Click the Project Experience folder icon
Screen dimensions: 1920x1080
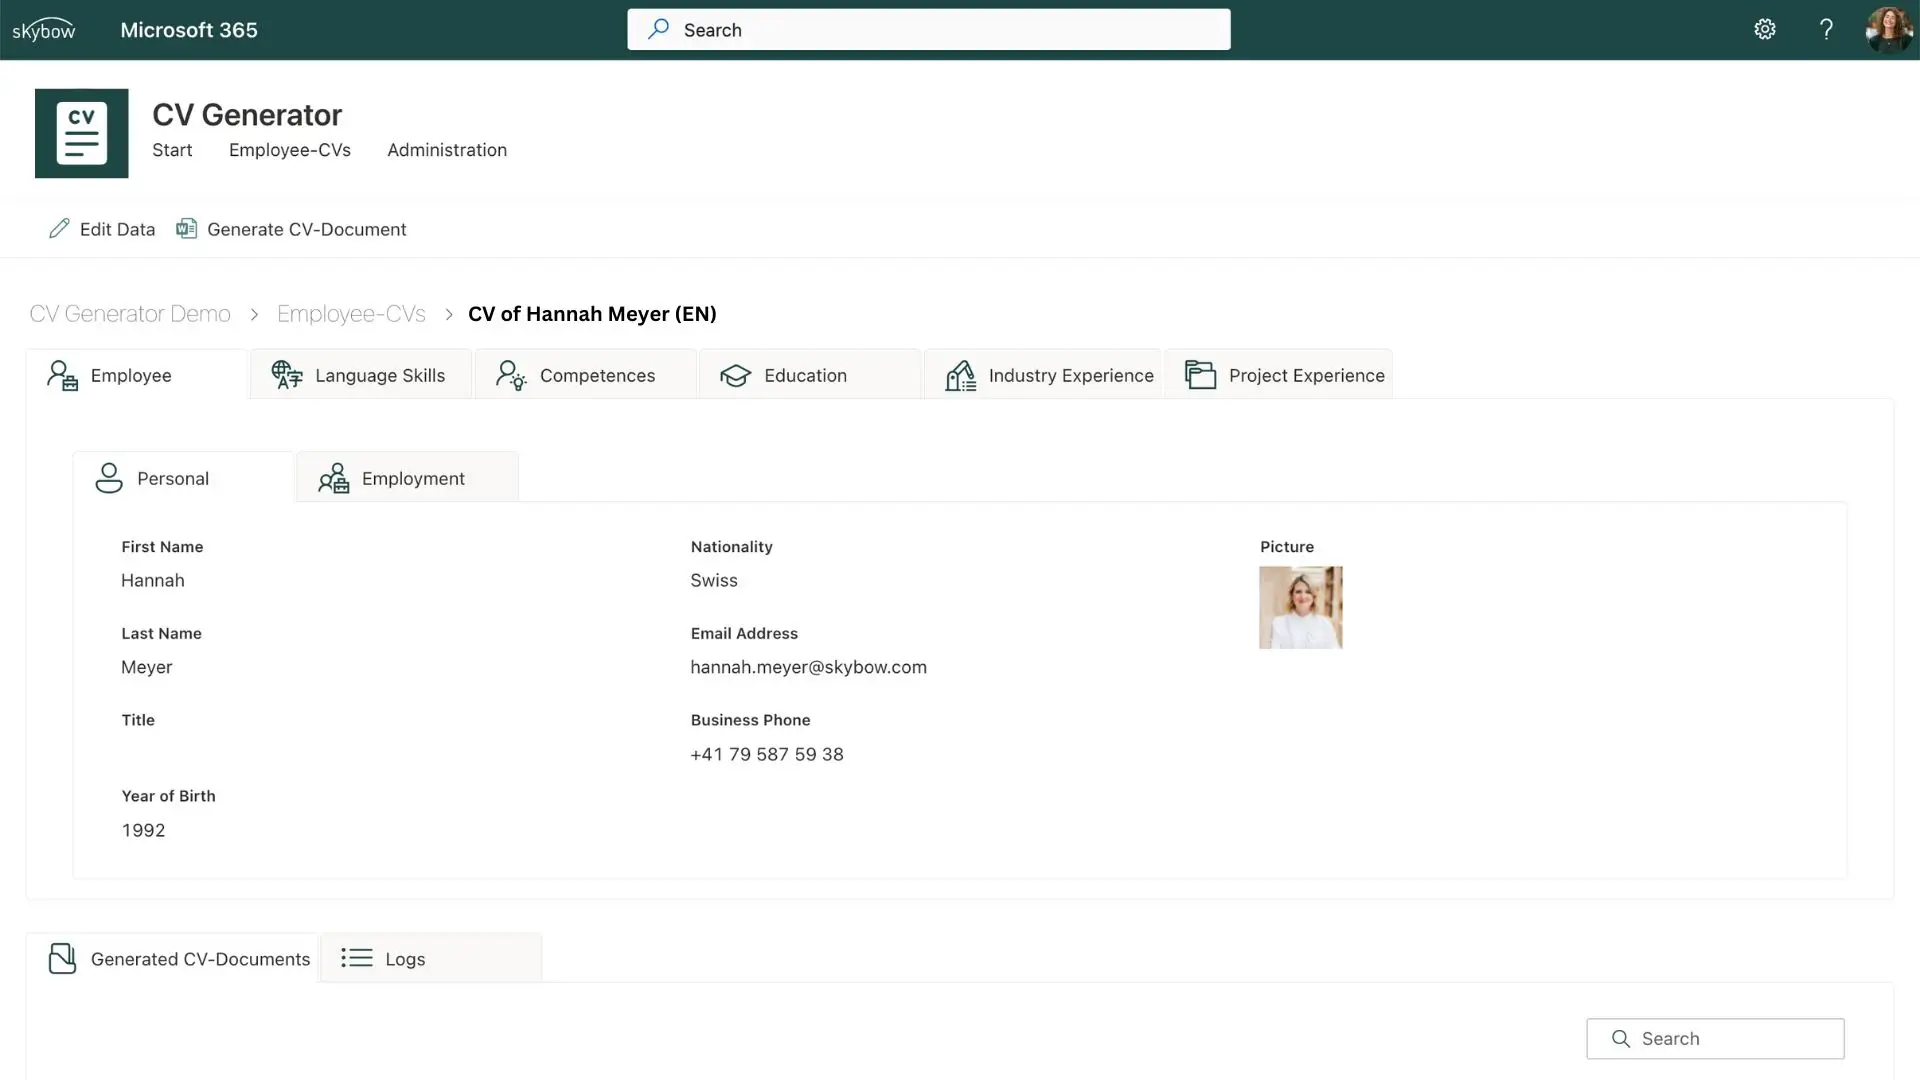coord(1199,374)
